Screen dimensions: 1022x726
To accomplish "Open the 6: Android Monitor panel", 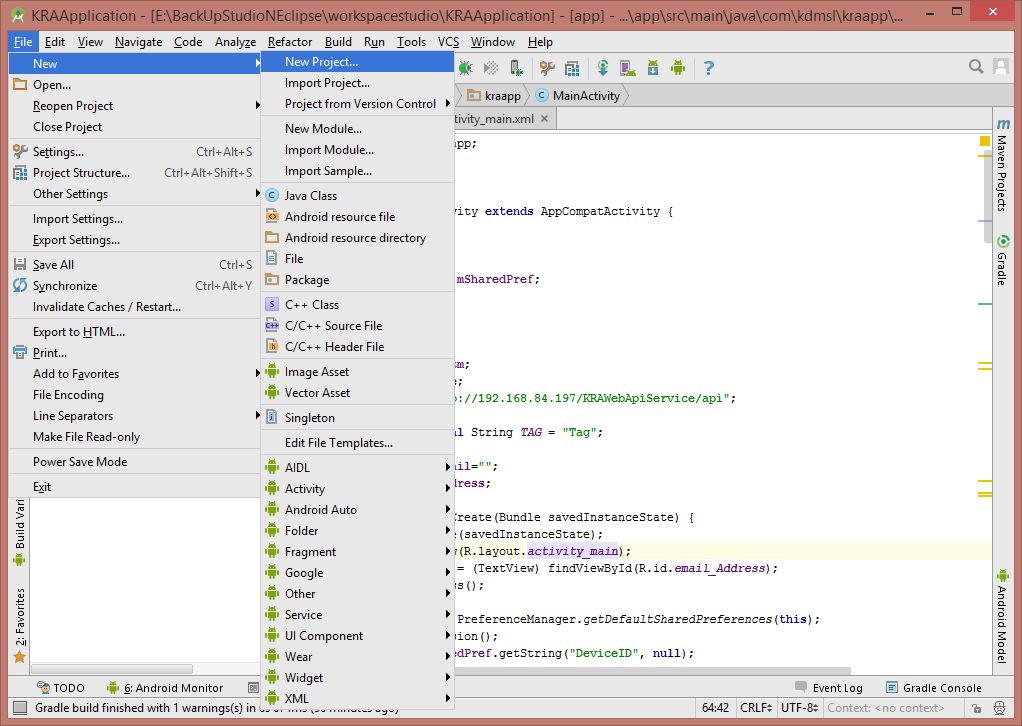I will click(x=175, y=687).
